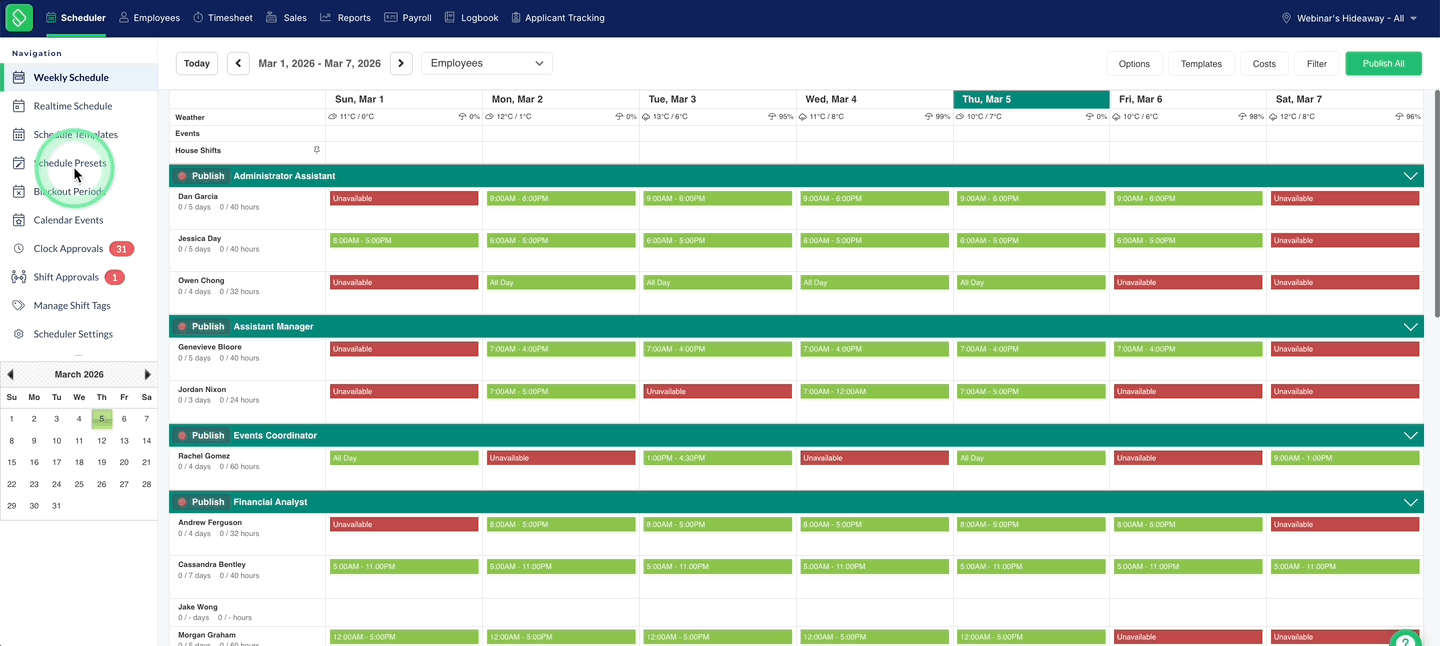Click the Today button
1440x646 pixels.
tap(197, 63)
